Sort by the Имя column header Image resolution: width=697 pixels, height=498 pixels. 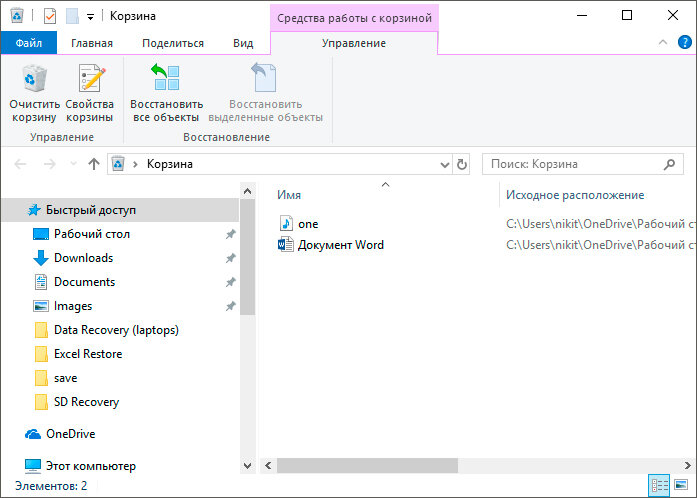[x=289, y=195]
